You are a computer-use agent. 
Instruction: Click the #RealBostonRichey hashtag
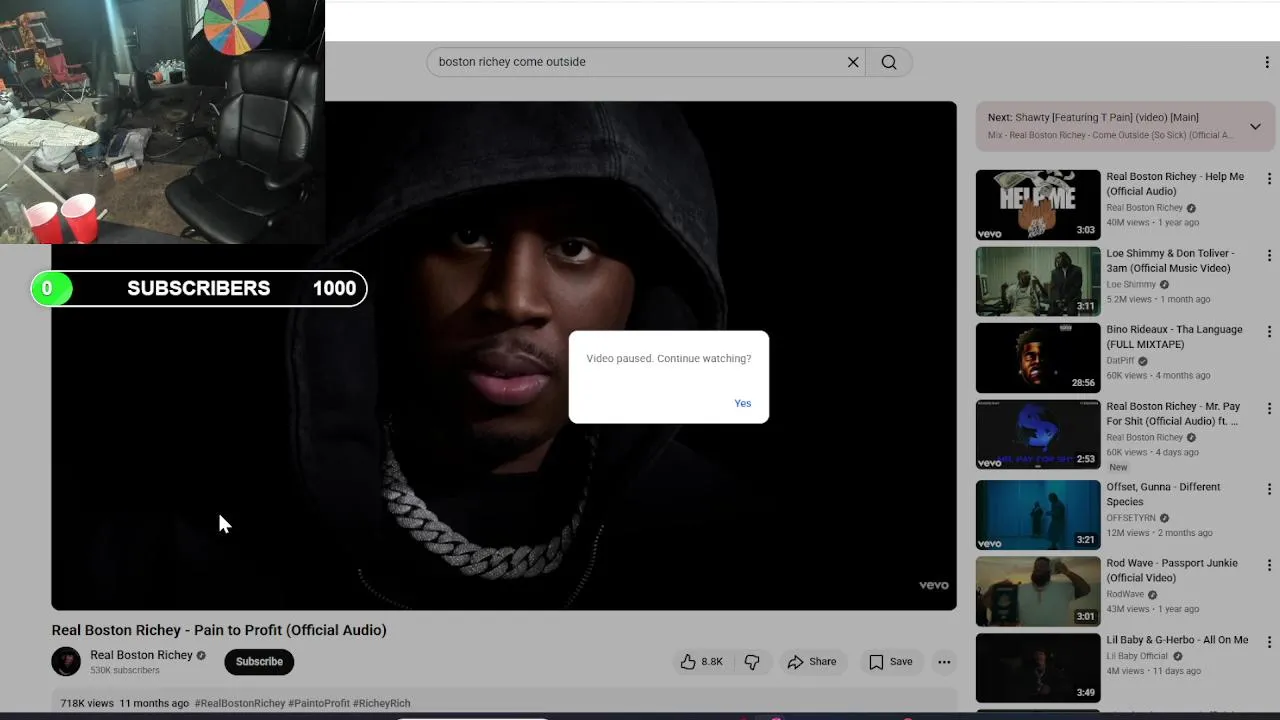tap(240, 703)
